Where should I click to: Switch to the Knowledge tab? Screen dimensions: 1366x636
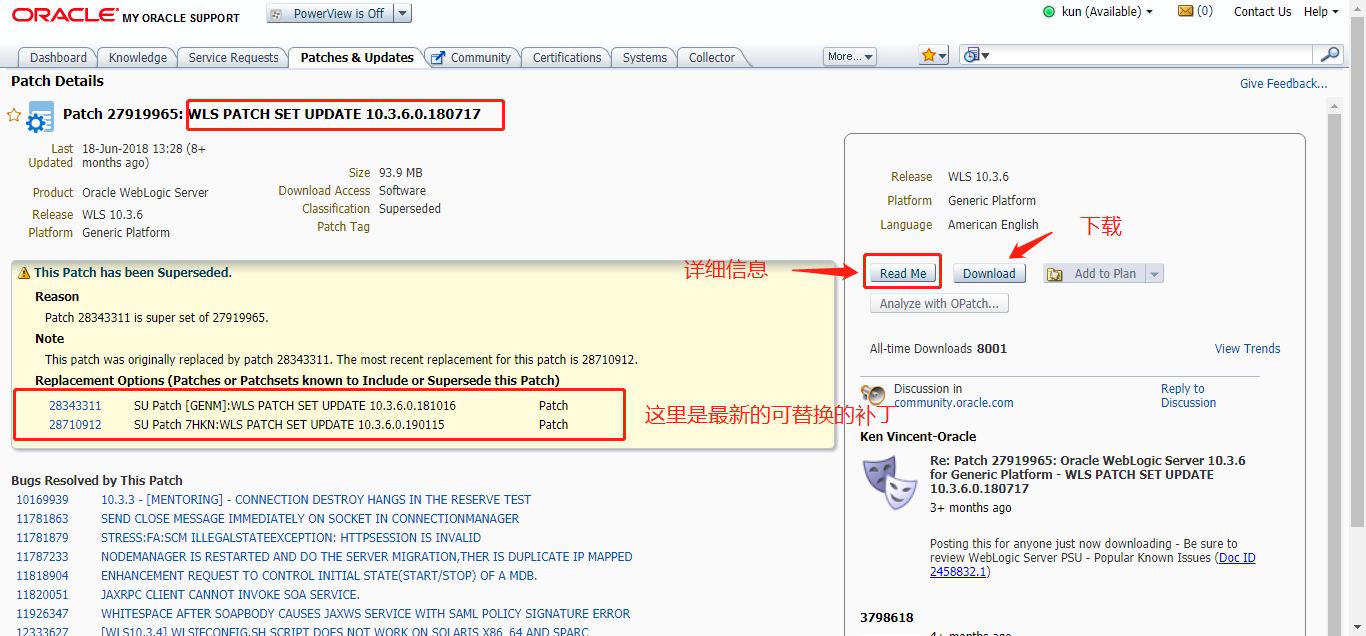click(138, 57)
